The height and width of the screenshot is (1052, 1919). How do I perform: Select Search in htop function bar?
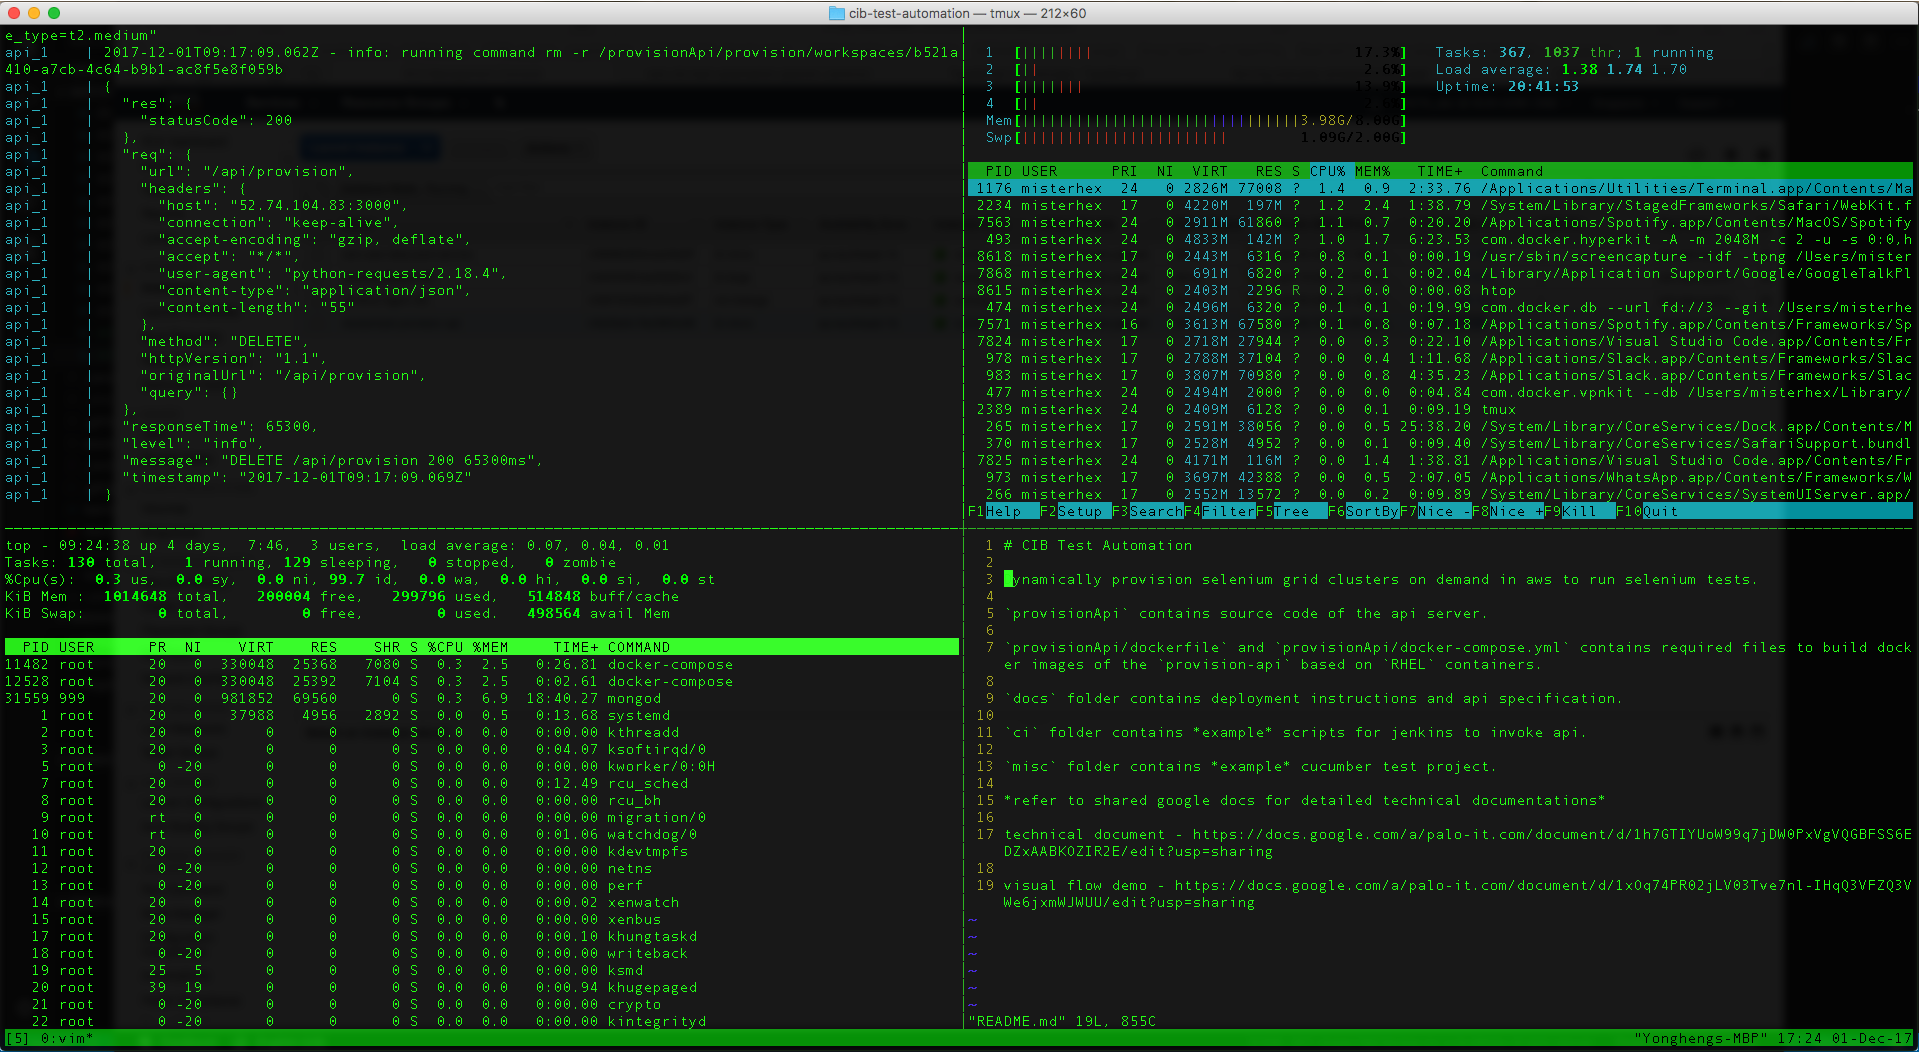click(x=1147, y=511)
